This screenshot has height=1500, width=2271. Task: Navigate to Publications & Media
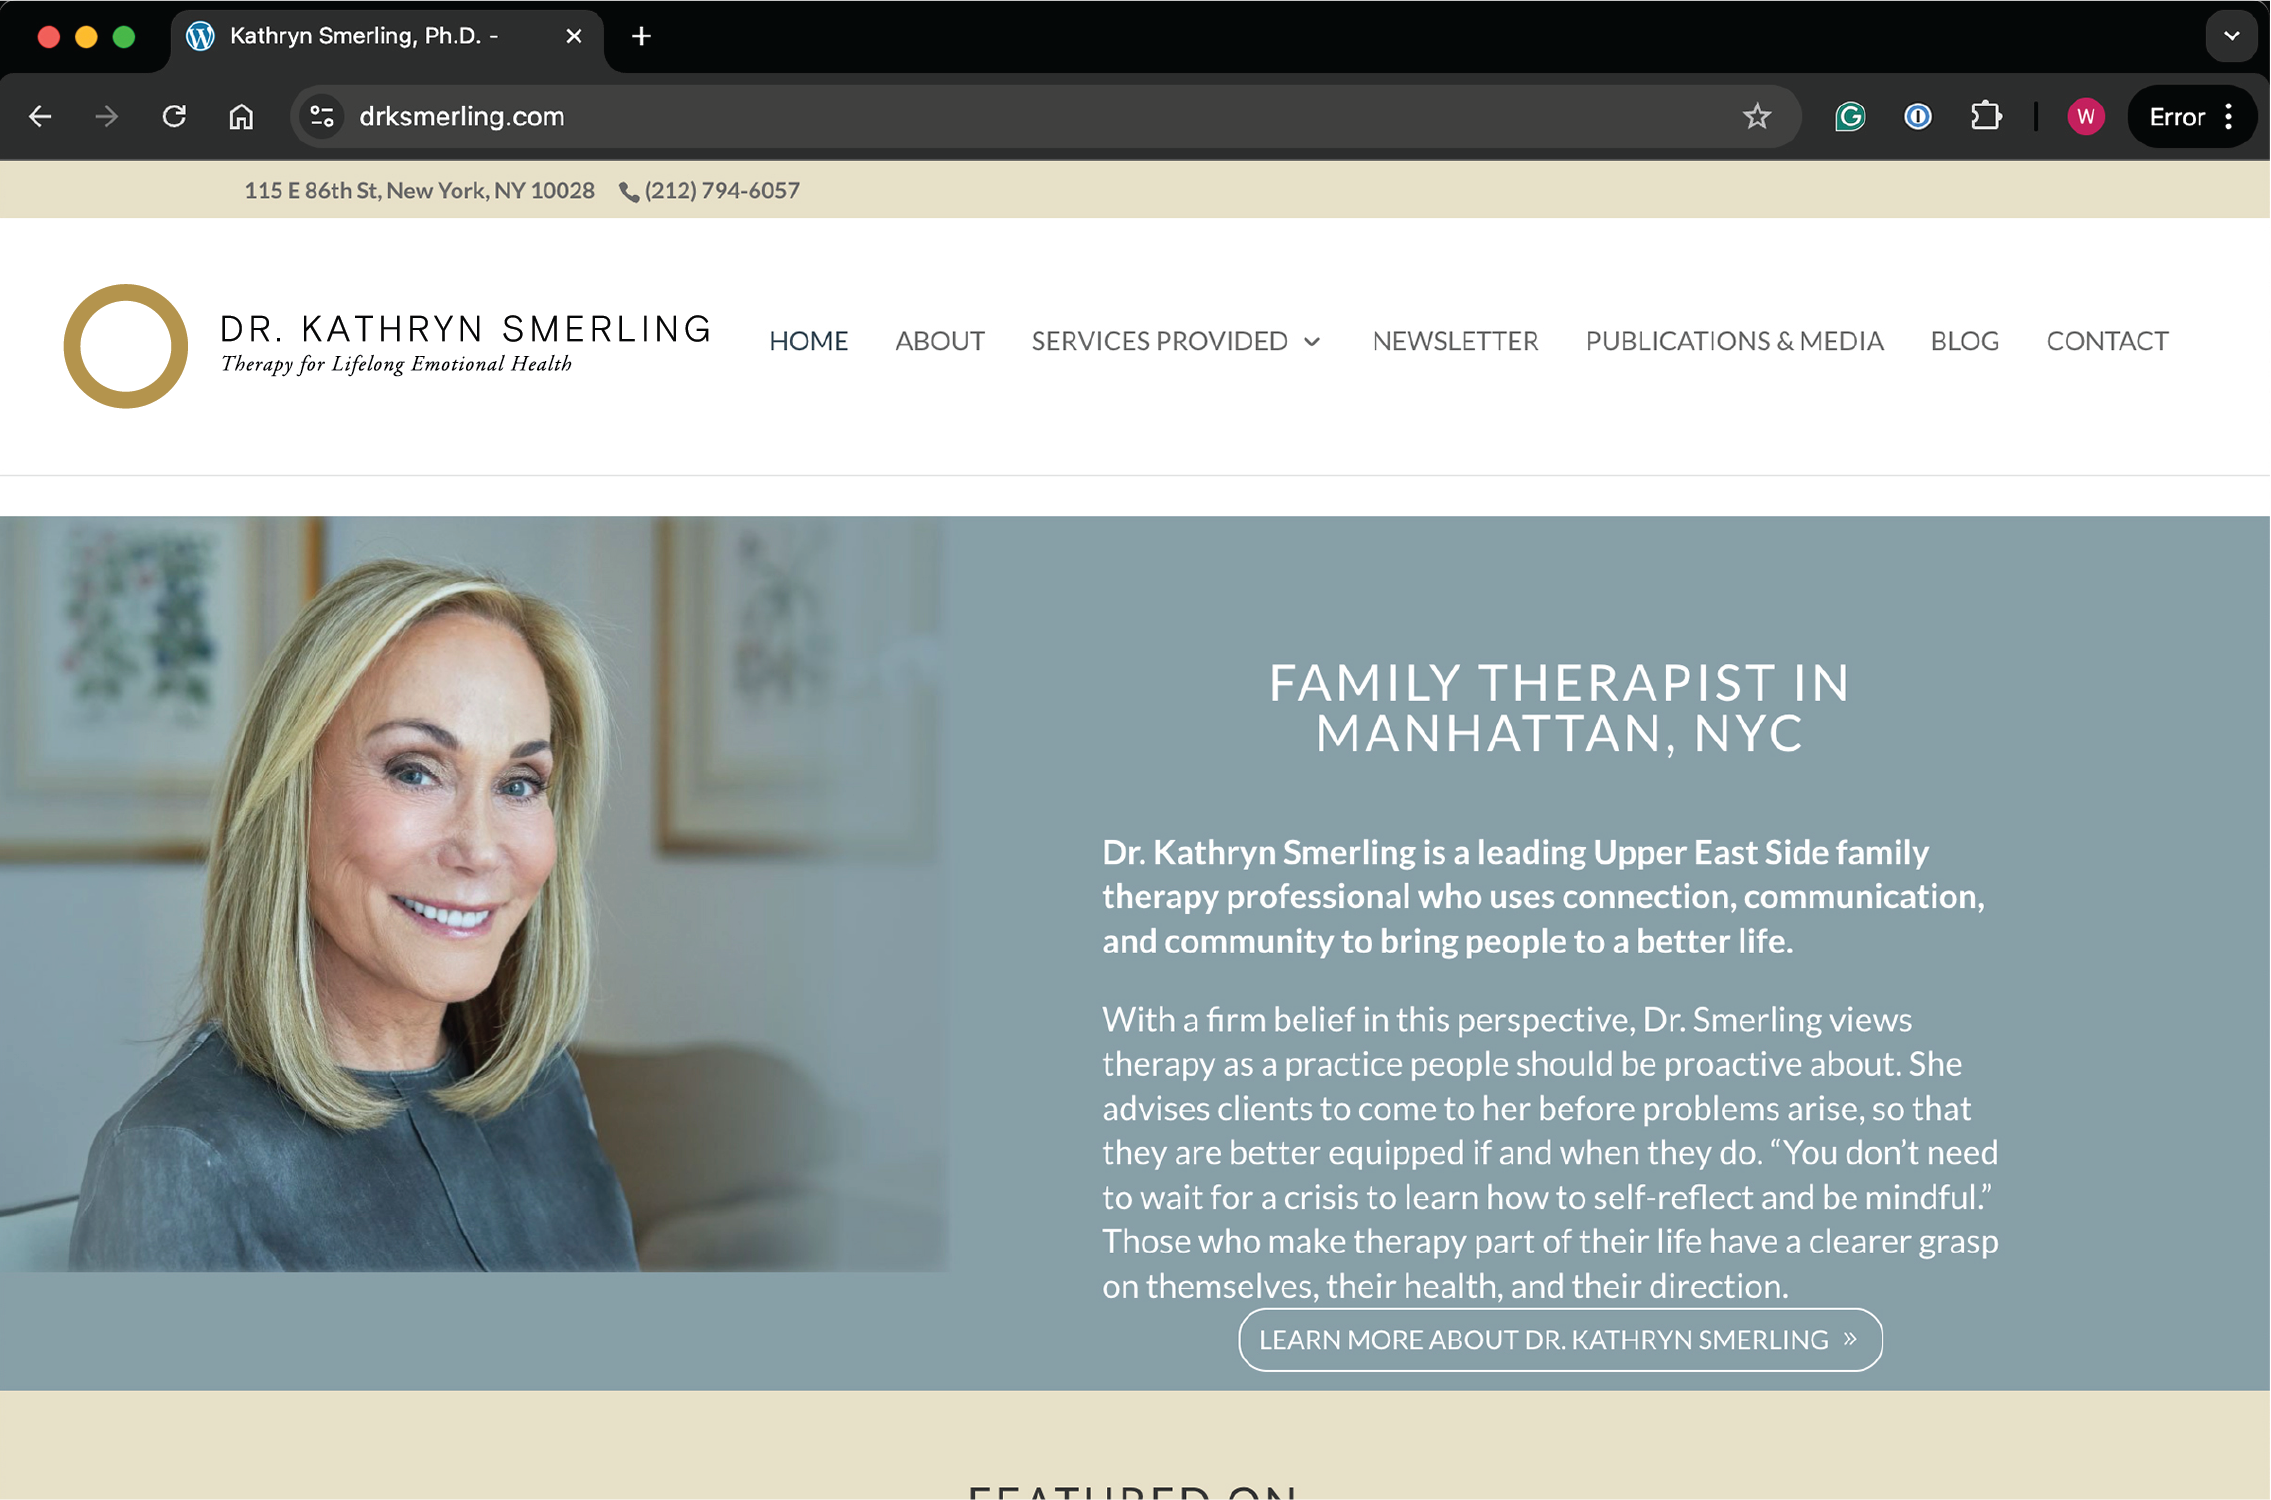click(1734, 341)
